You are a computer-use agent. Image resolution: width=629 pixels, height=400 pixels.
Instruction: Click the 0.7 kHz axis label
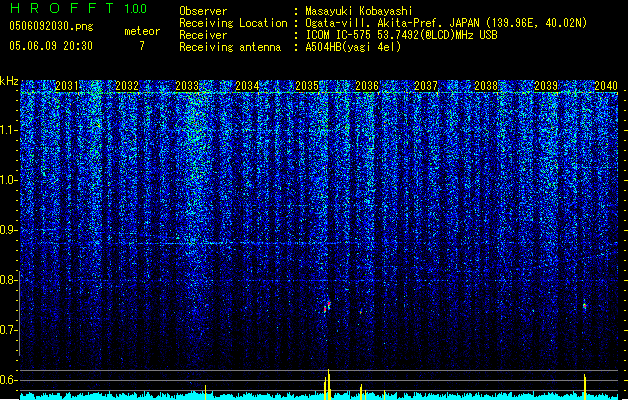click(x=9, y=330)
